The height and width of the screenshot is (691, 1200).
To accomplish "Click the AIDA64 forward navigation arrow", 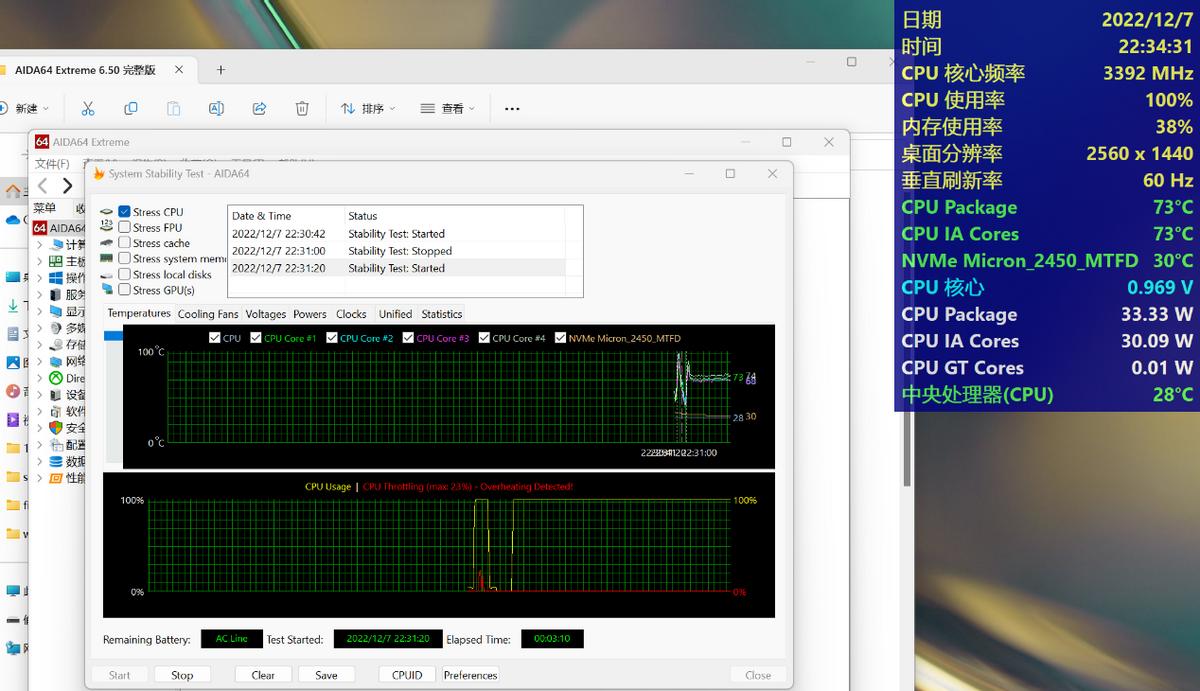I will click(x=67, y=186).
